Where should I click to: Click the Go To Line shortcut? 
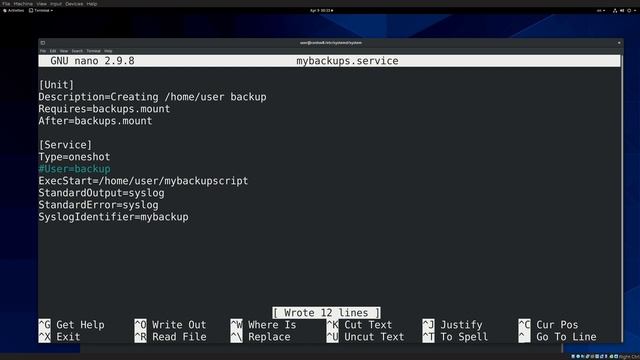[557, 337]
